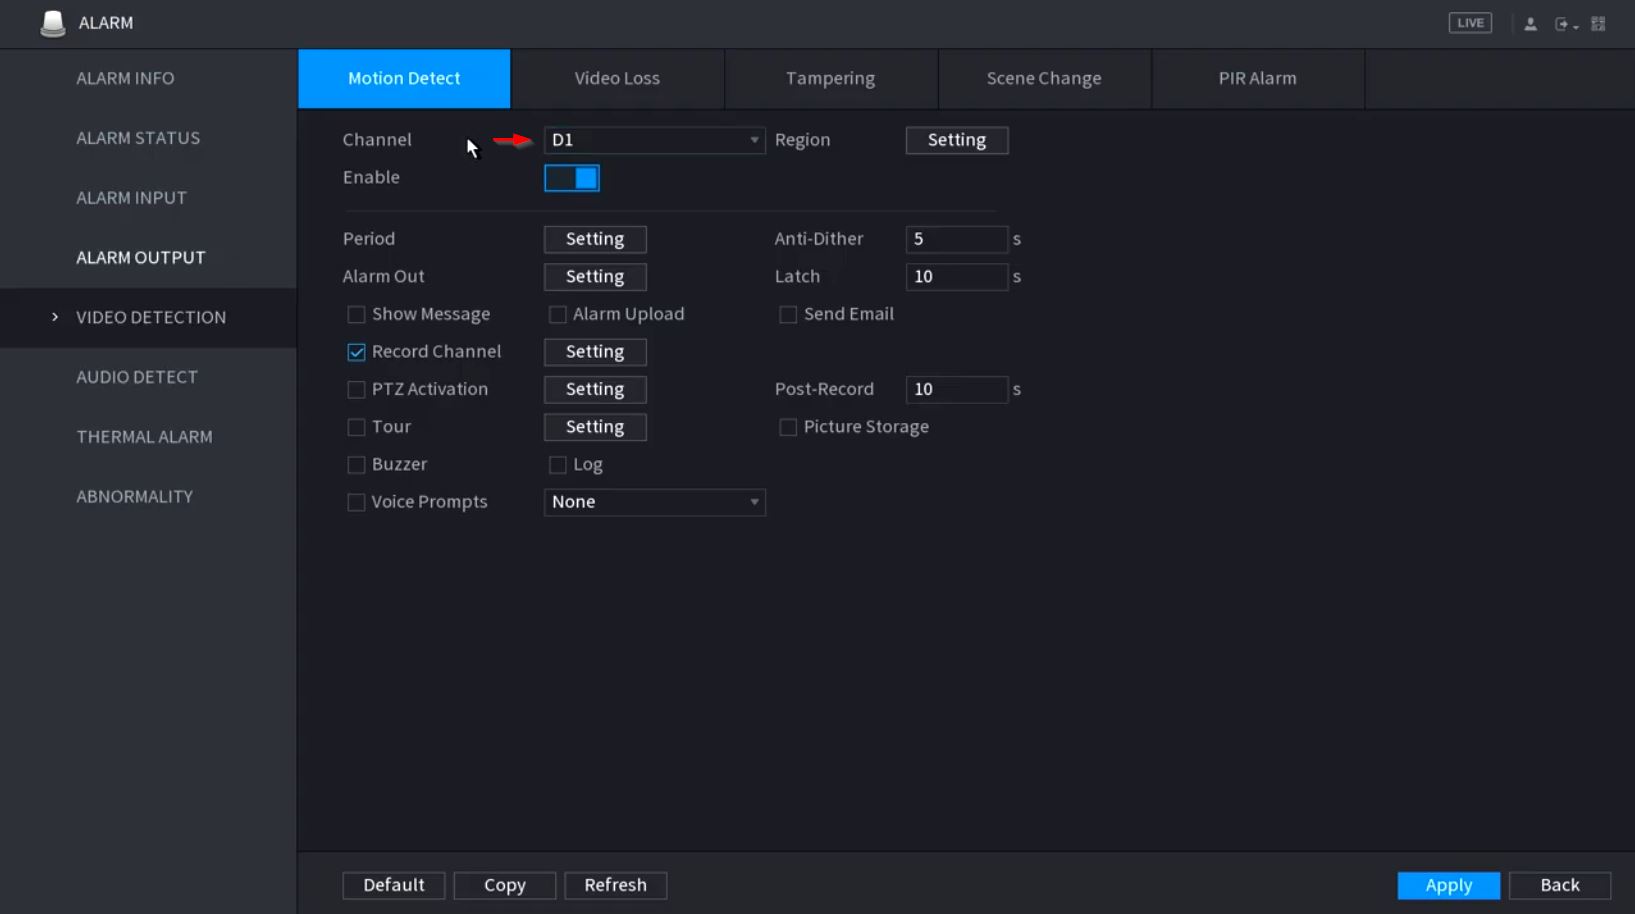Image resolution: width=1635 pixels, height=914 pixels.
Task: Click the Anti-Dither value field
Action: click(956, 239)
